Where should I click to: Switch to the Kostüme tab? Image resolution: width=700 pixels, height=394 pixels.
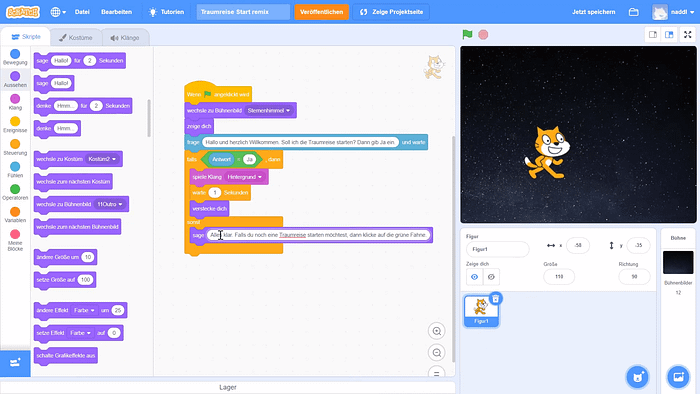(x=76, y=37)
